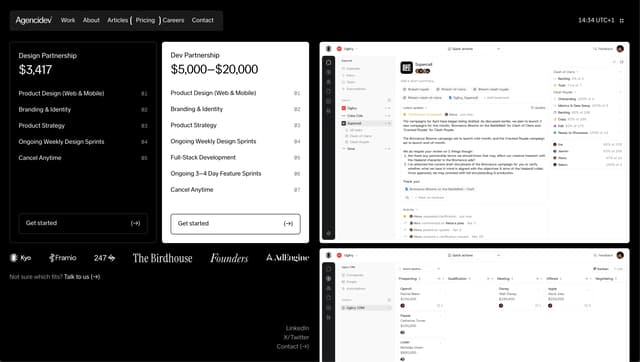The width and height of the screenshot is (640, 362).
Task: Click Full-Stack Development in the Dev Partnership card
Action: 203,158
